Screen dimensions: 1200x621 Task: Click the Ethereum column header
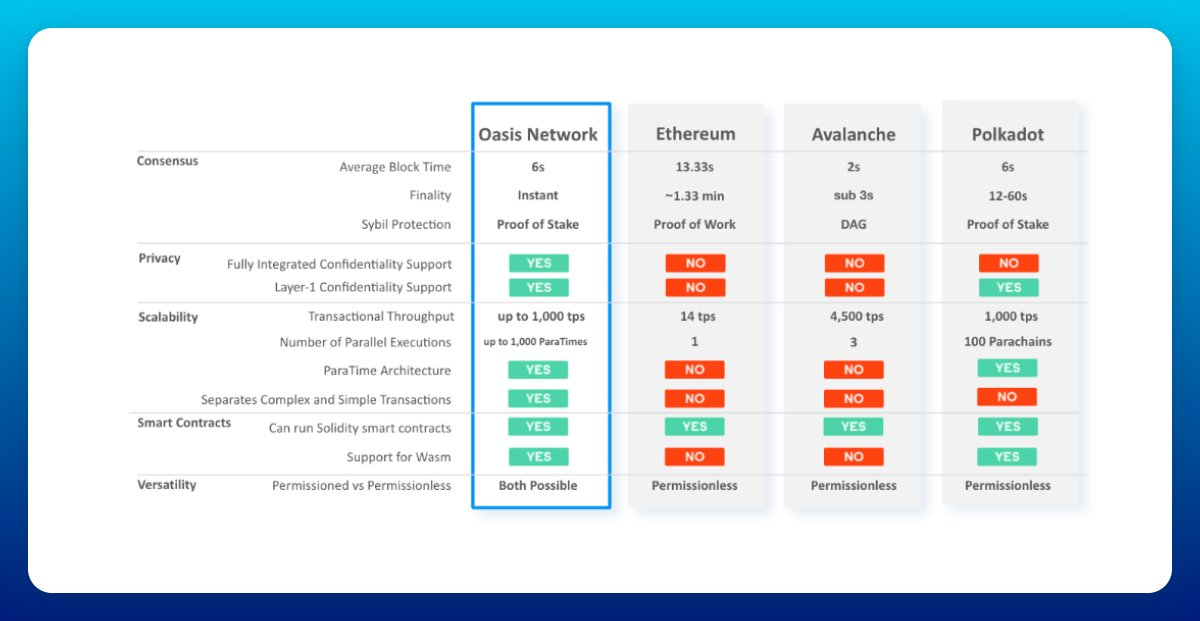click(695, 134)
